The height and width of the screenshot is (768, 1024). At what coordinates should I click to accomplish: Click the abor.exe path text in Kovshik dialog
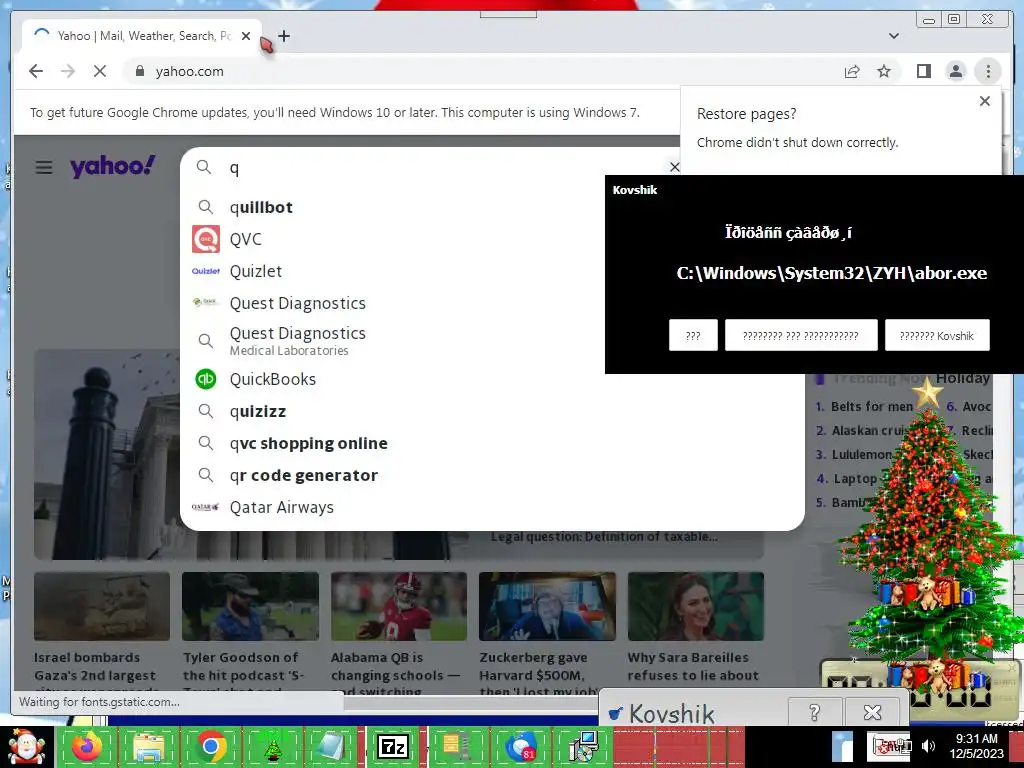[831, 273]
